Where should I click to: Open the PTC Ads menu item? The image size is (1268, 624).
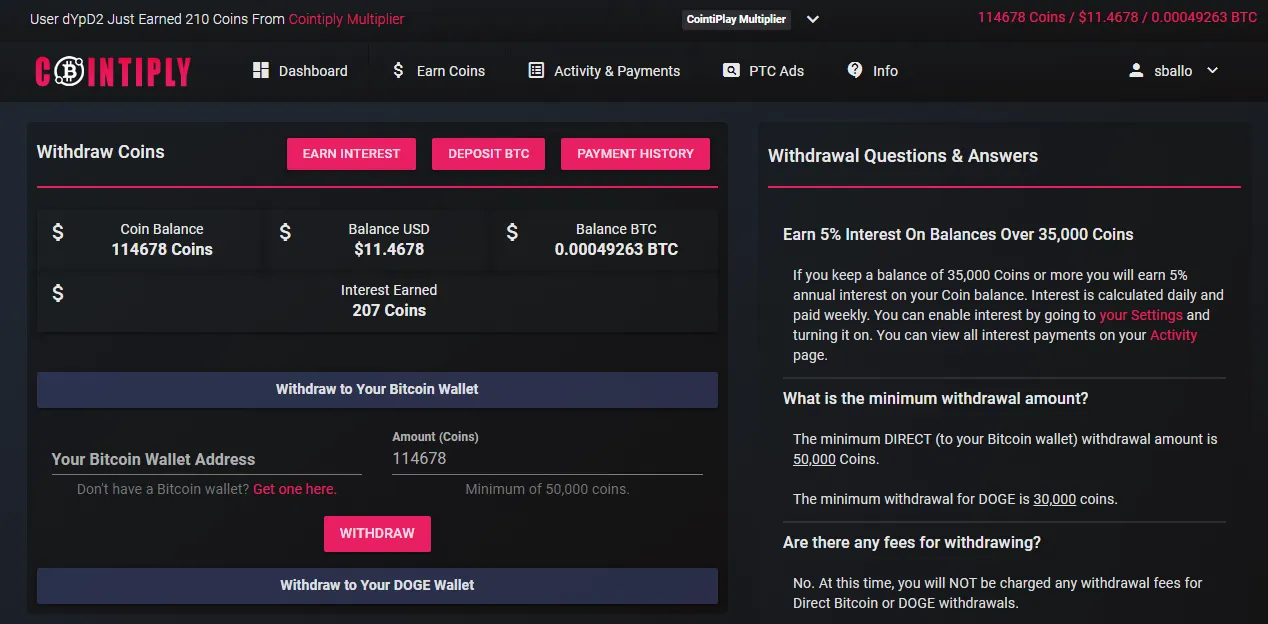pyautogui.click(x=763, y=71)
